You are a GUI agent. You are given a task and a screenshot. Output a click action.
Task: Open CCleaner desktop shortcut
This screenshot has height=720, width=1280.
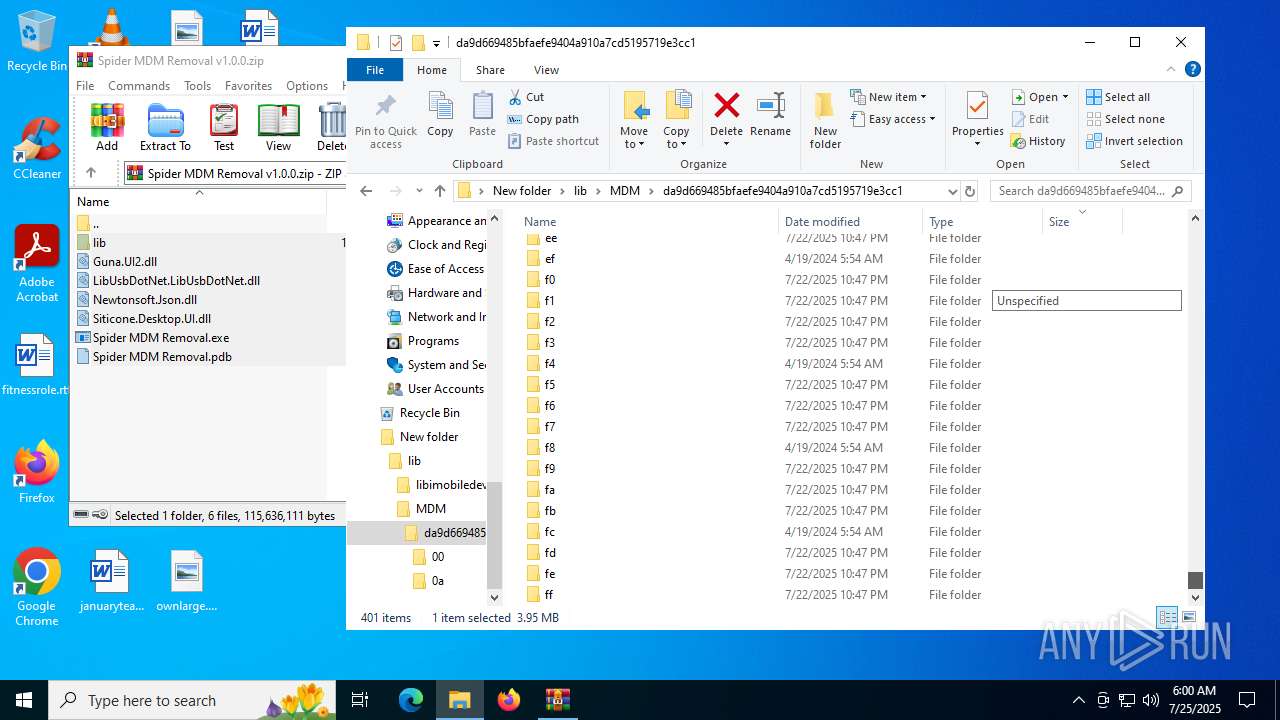pos(37,148)
